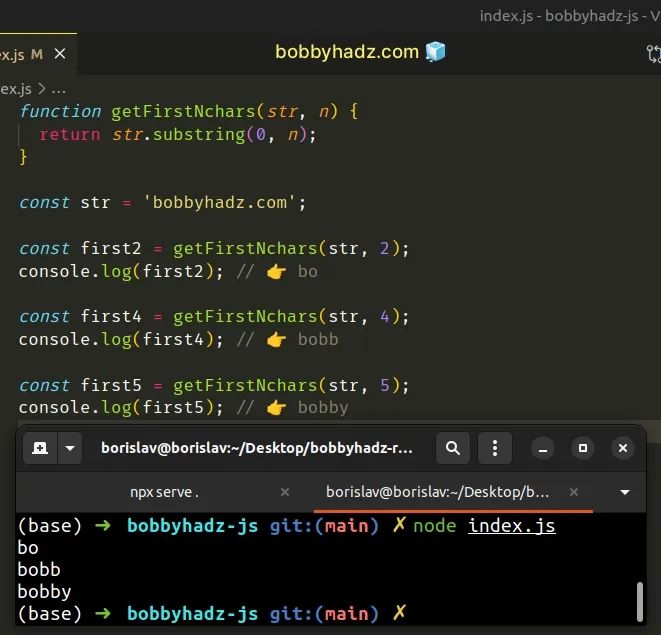Click the terminal window title text
The image size is (661, 635).
[x=257, y=448]
